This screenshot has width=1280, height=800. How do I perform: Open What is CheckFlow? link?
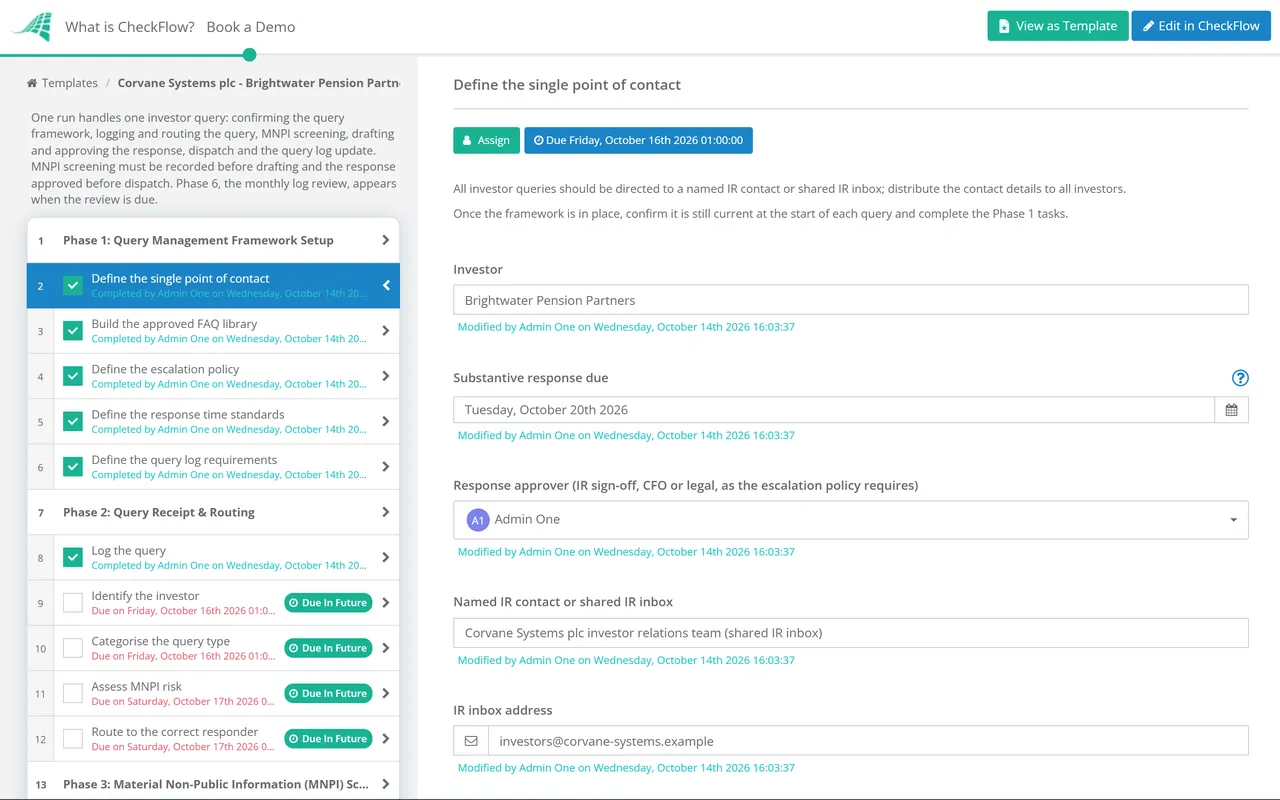130,27
